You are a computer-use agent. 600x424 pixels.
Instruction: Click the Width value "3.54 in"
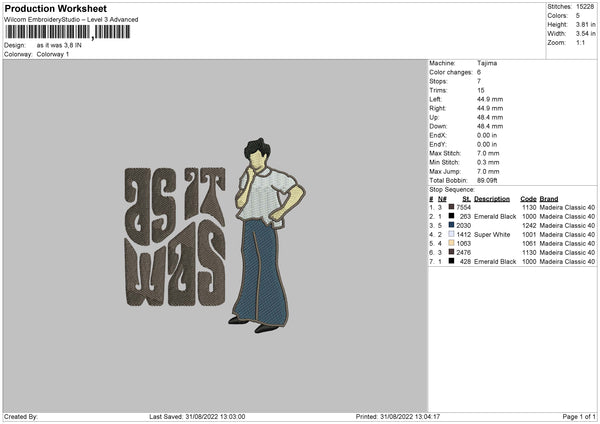585,34
